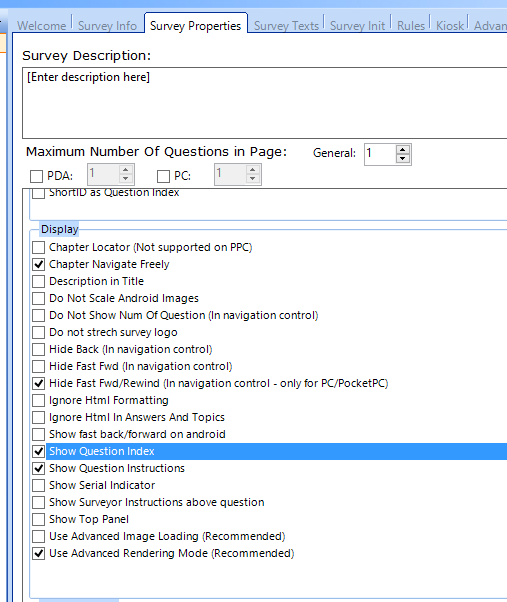This screenshot has width=507, height=602.
Task: Check ShortID as Question Index
Action: [38, 193]
